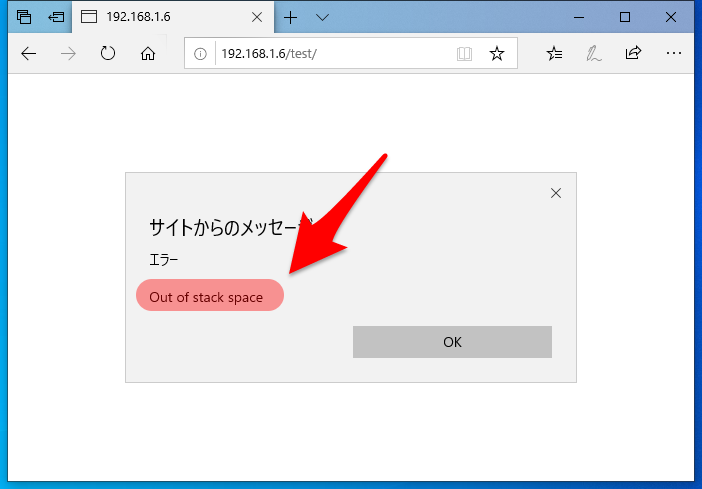
Task: Expand tab previews chevron
Action: [322, 17]
